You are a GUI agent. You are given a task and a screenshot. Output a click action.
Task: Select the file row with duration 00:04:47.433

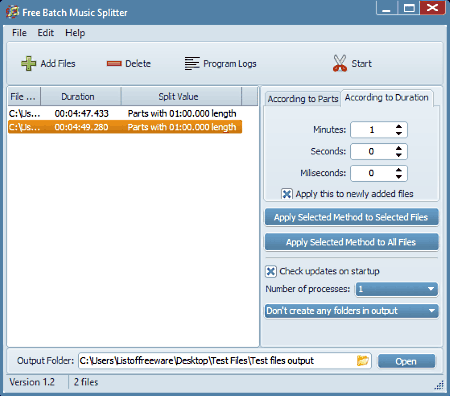click(x=125, y=114)
